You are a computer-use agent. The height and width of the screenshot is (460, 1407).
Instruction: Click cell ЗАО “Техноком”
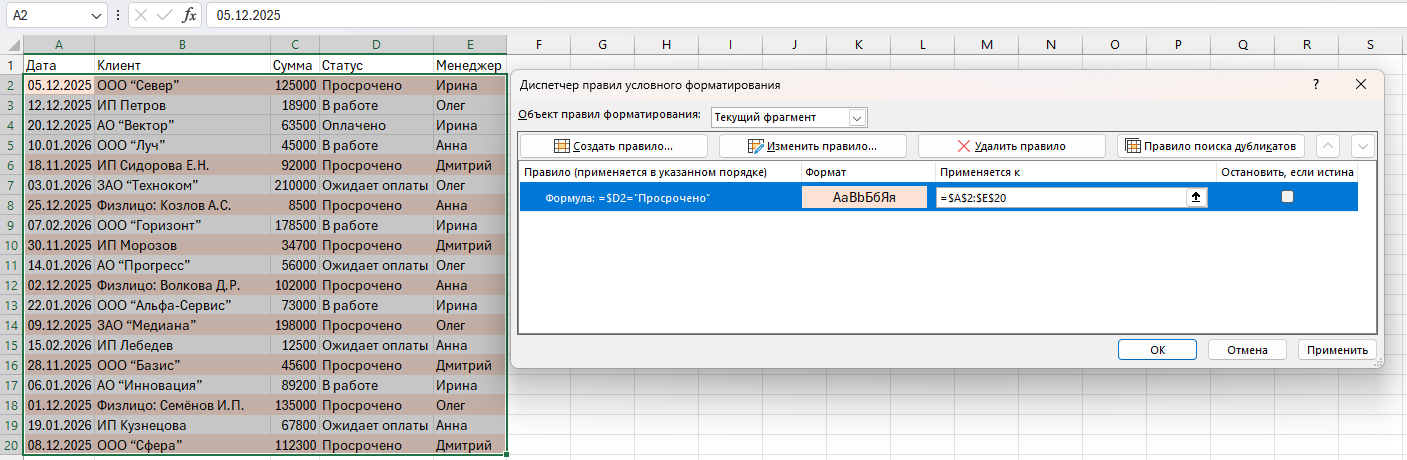click(182, 185)
